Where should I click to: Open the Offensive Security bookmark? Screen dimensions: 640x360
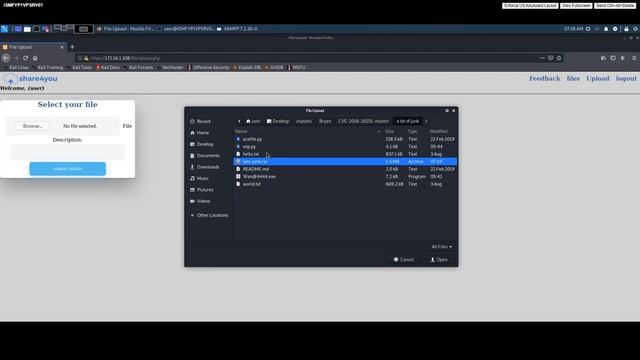[x=209, y=67]
